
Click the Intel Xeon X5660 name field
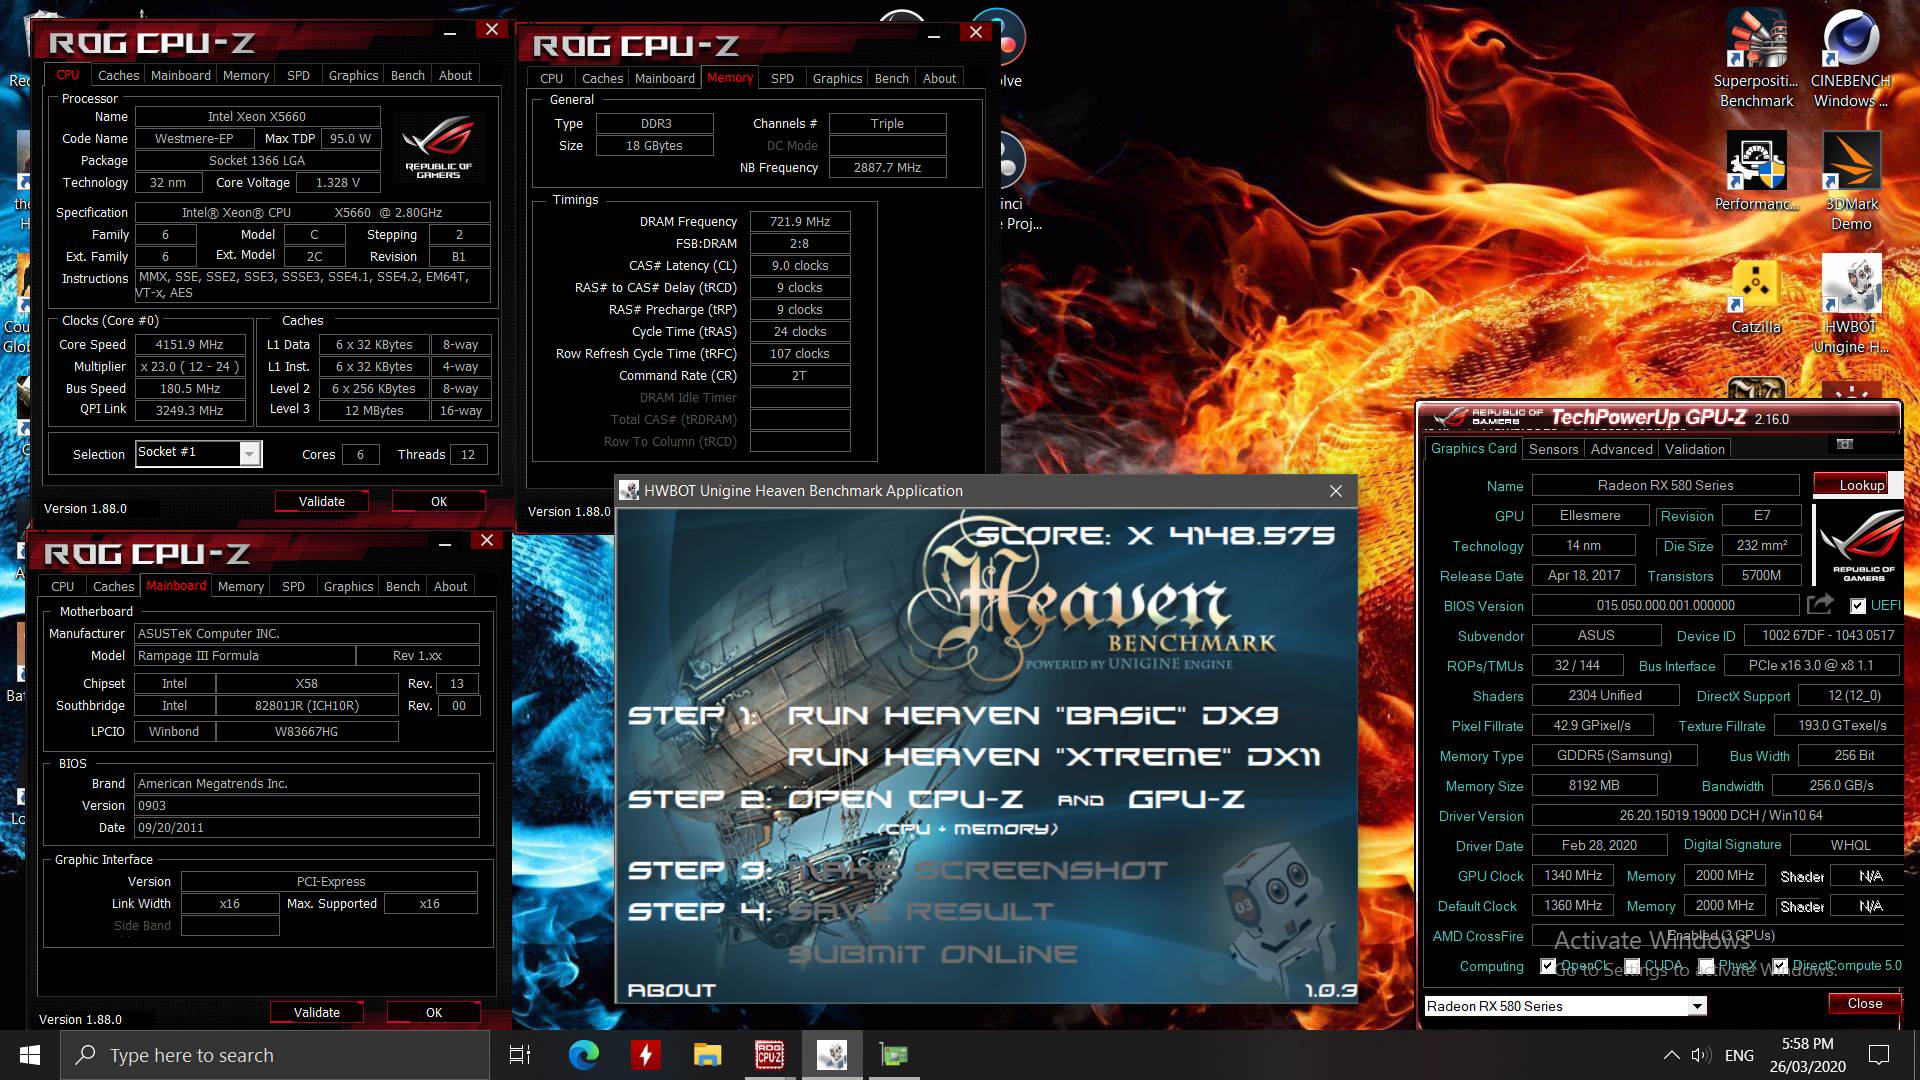[257, 117]
